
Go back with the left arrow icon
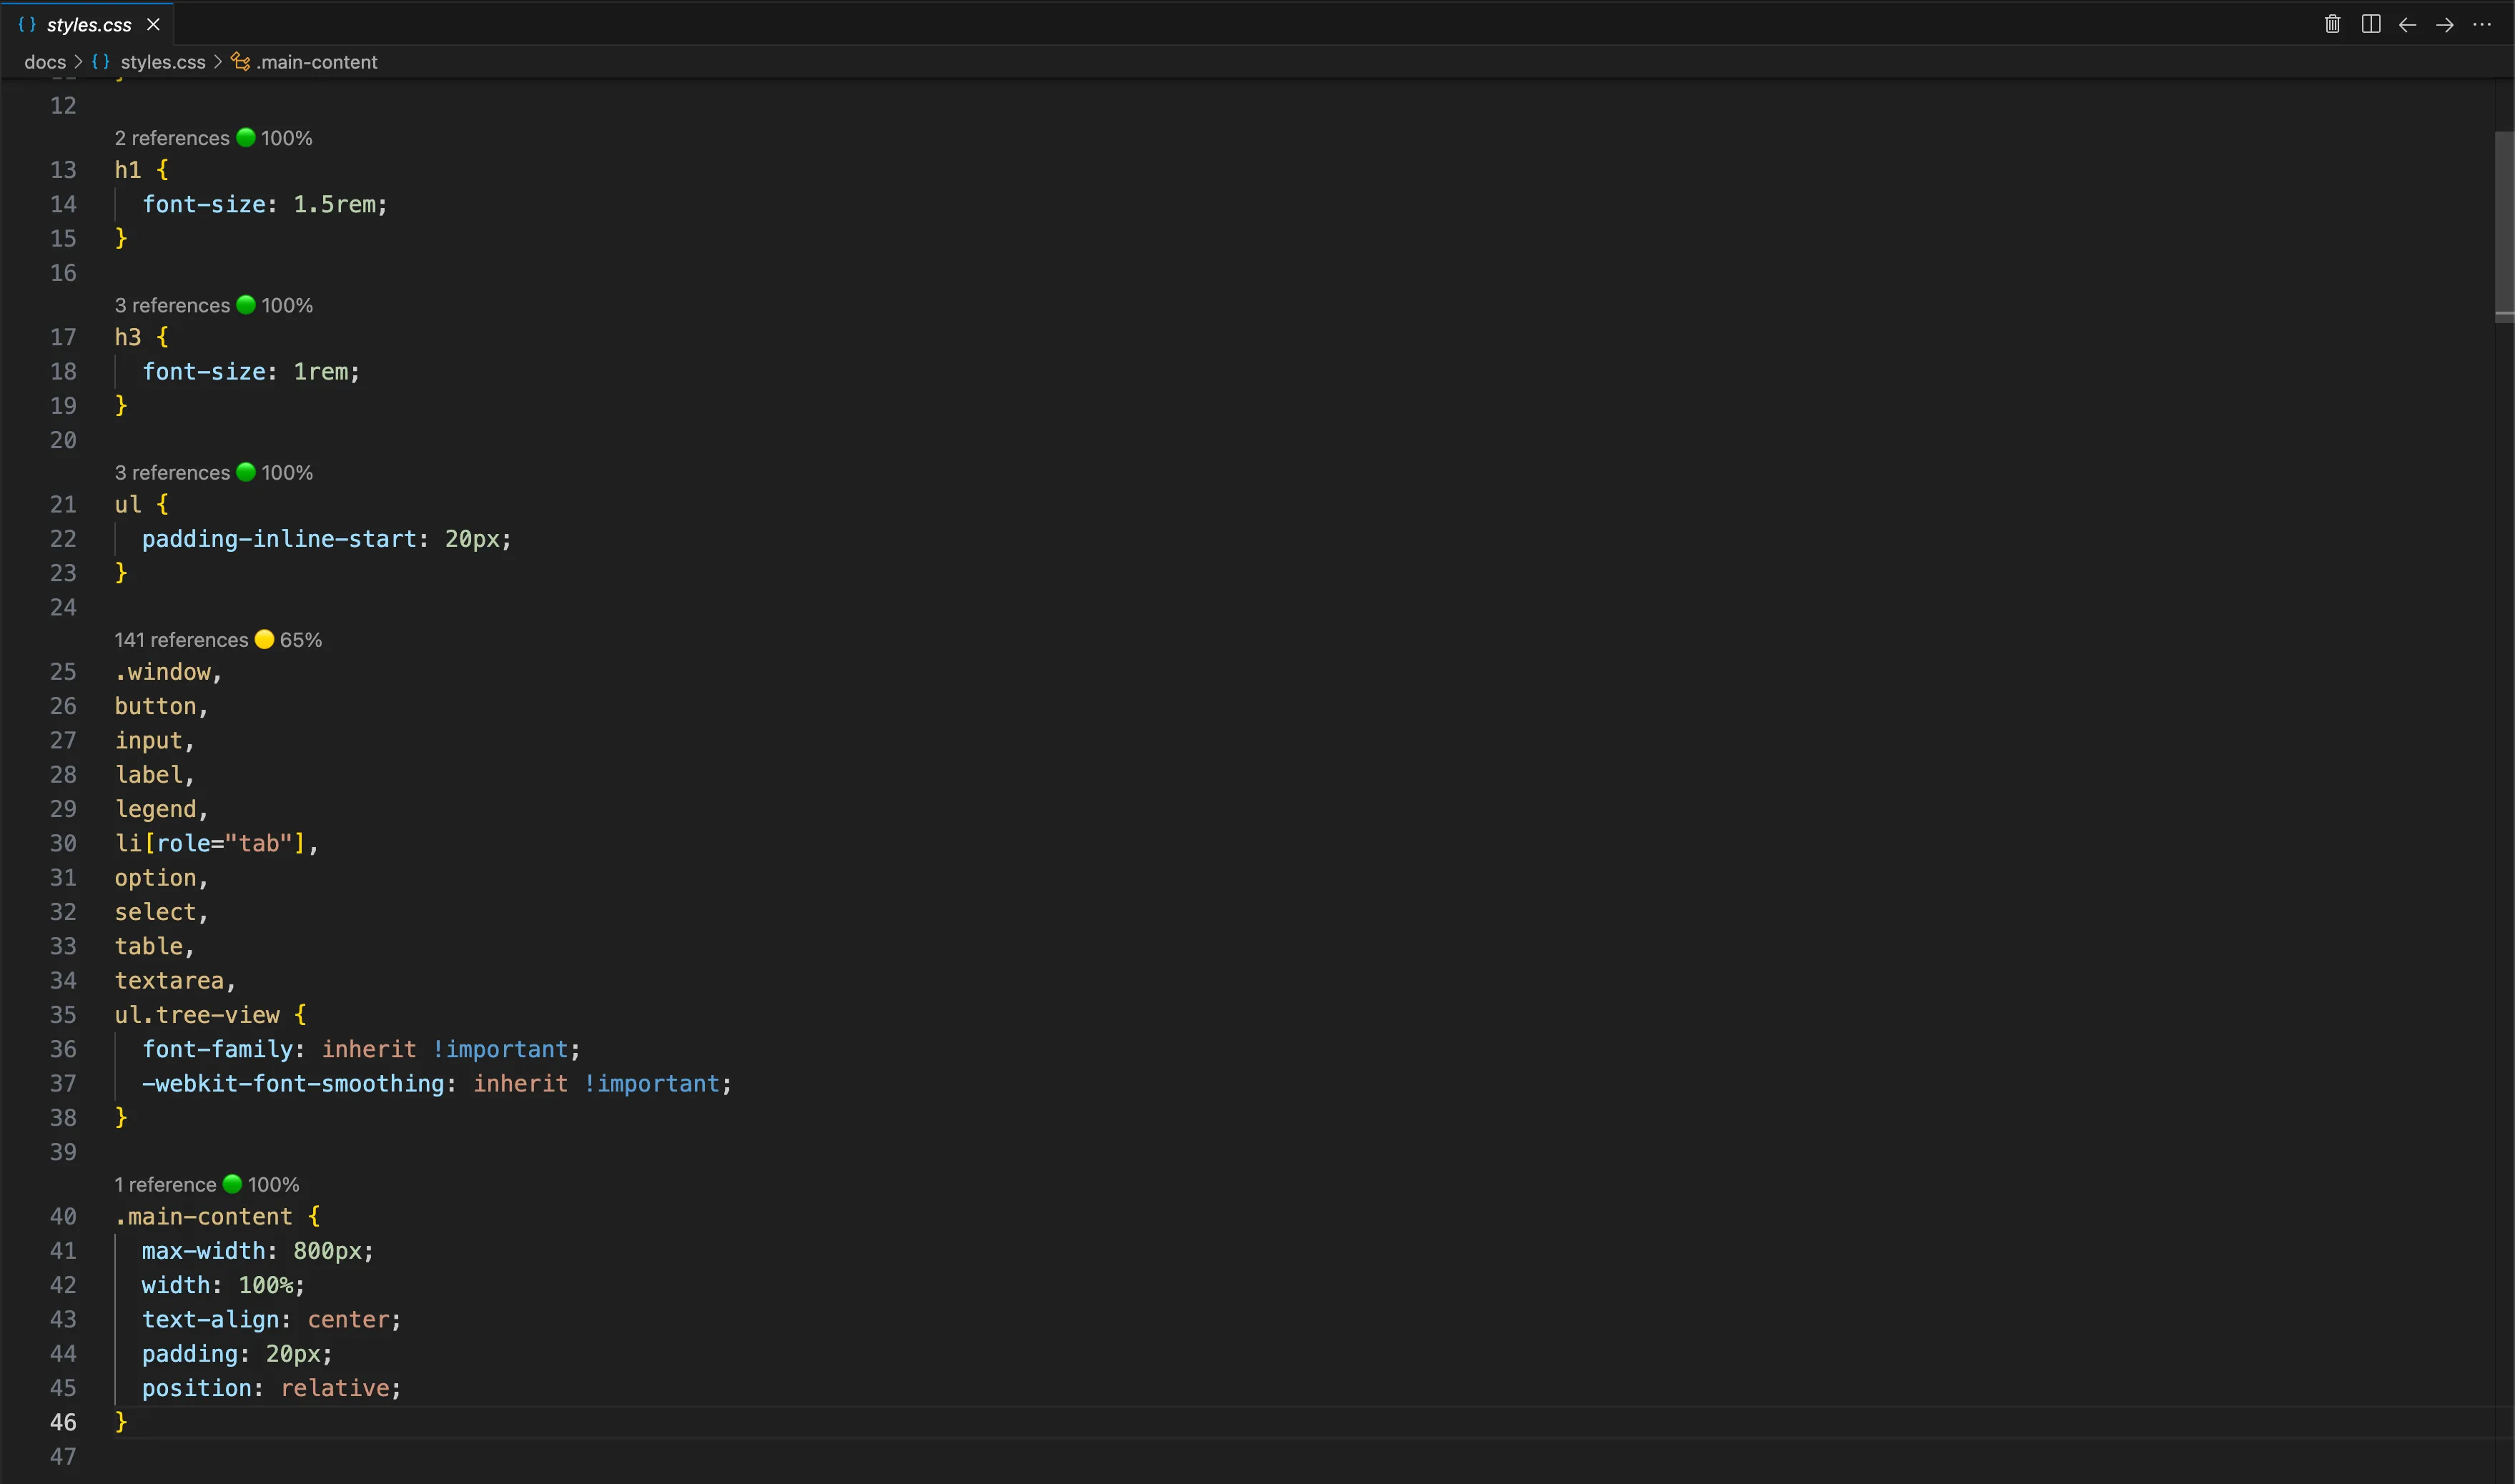[2407, 25]
